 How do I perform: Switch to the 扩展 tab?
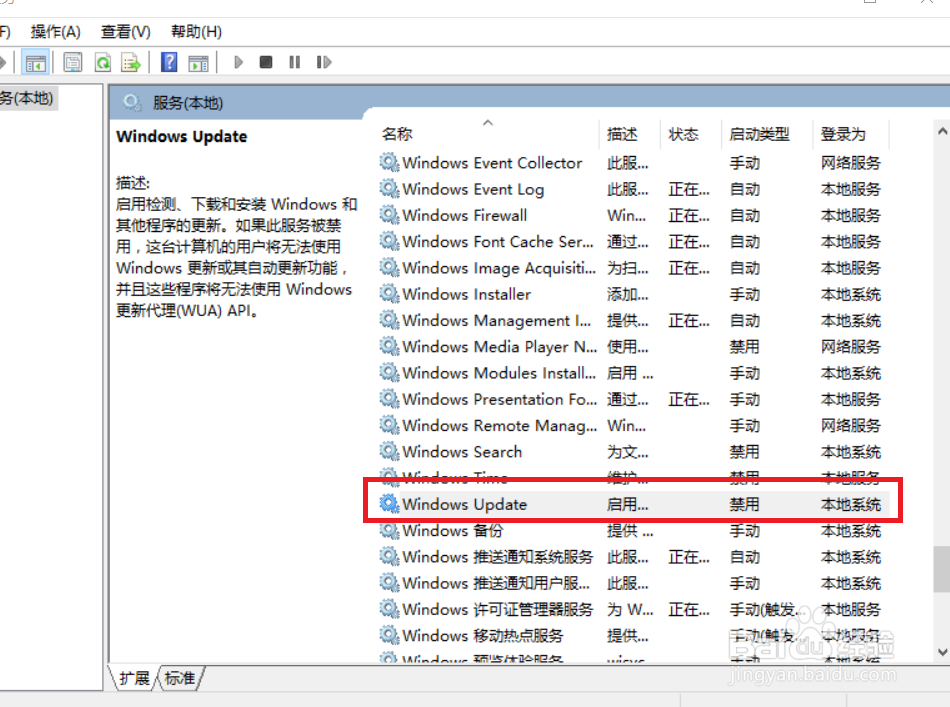[x=134, y=678]
